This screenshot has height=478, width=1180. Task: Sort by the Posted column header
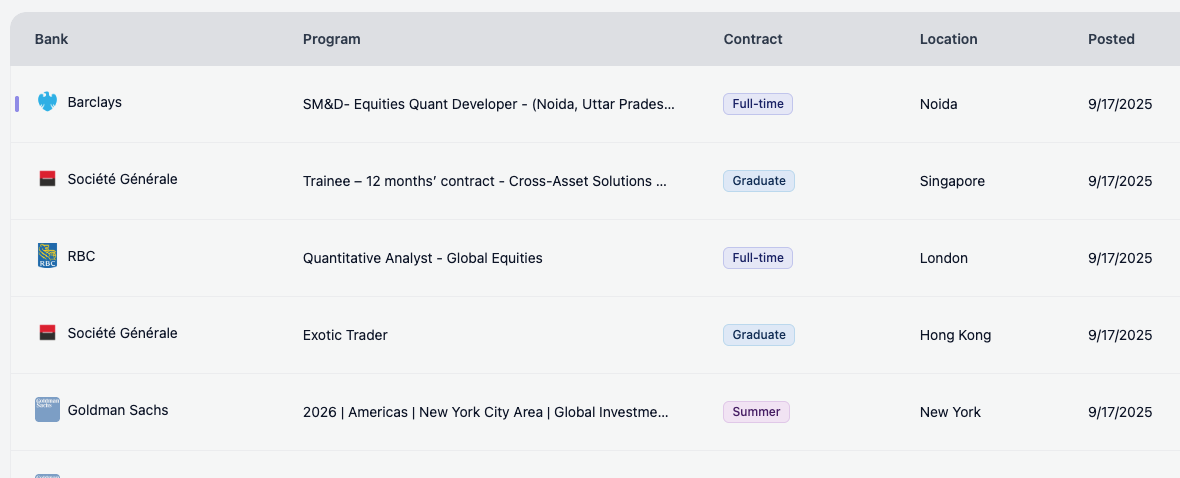tap(1111, 39)
